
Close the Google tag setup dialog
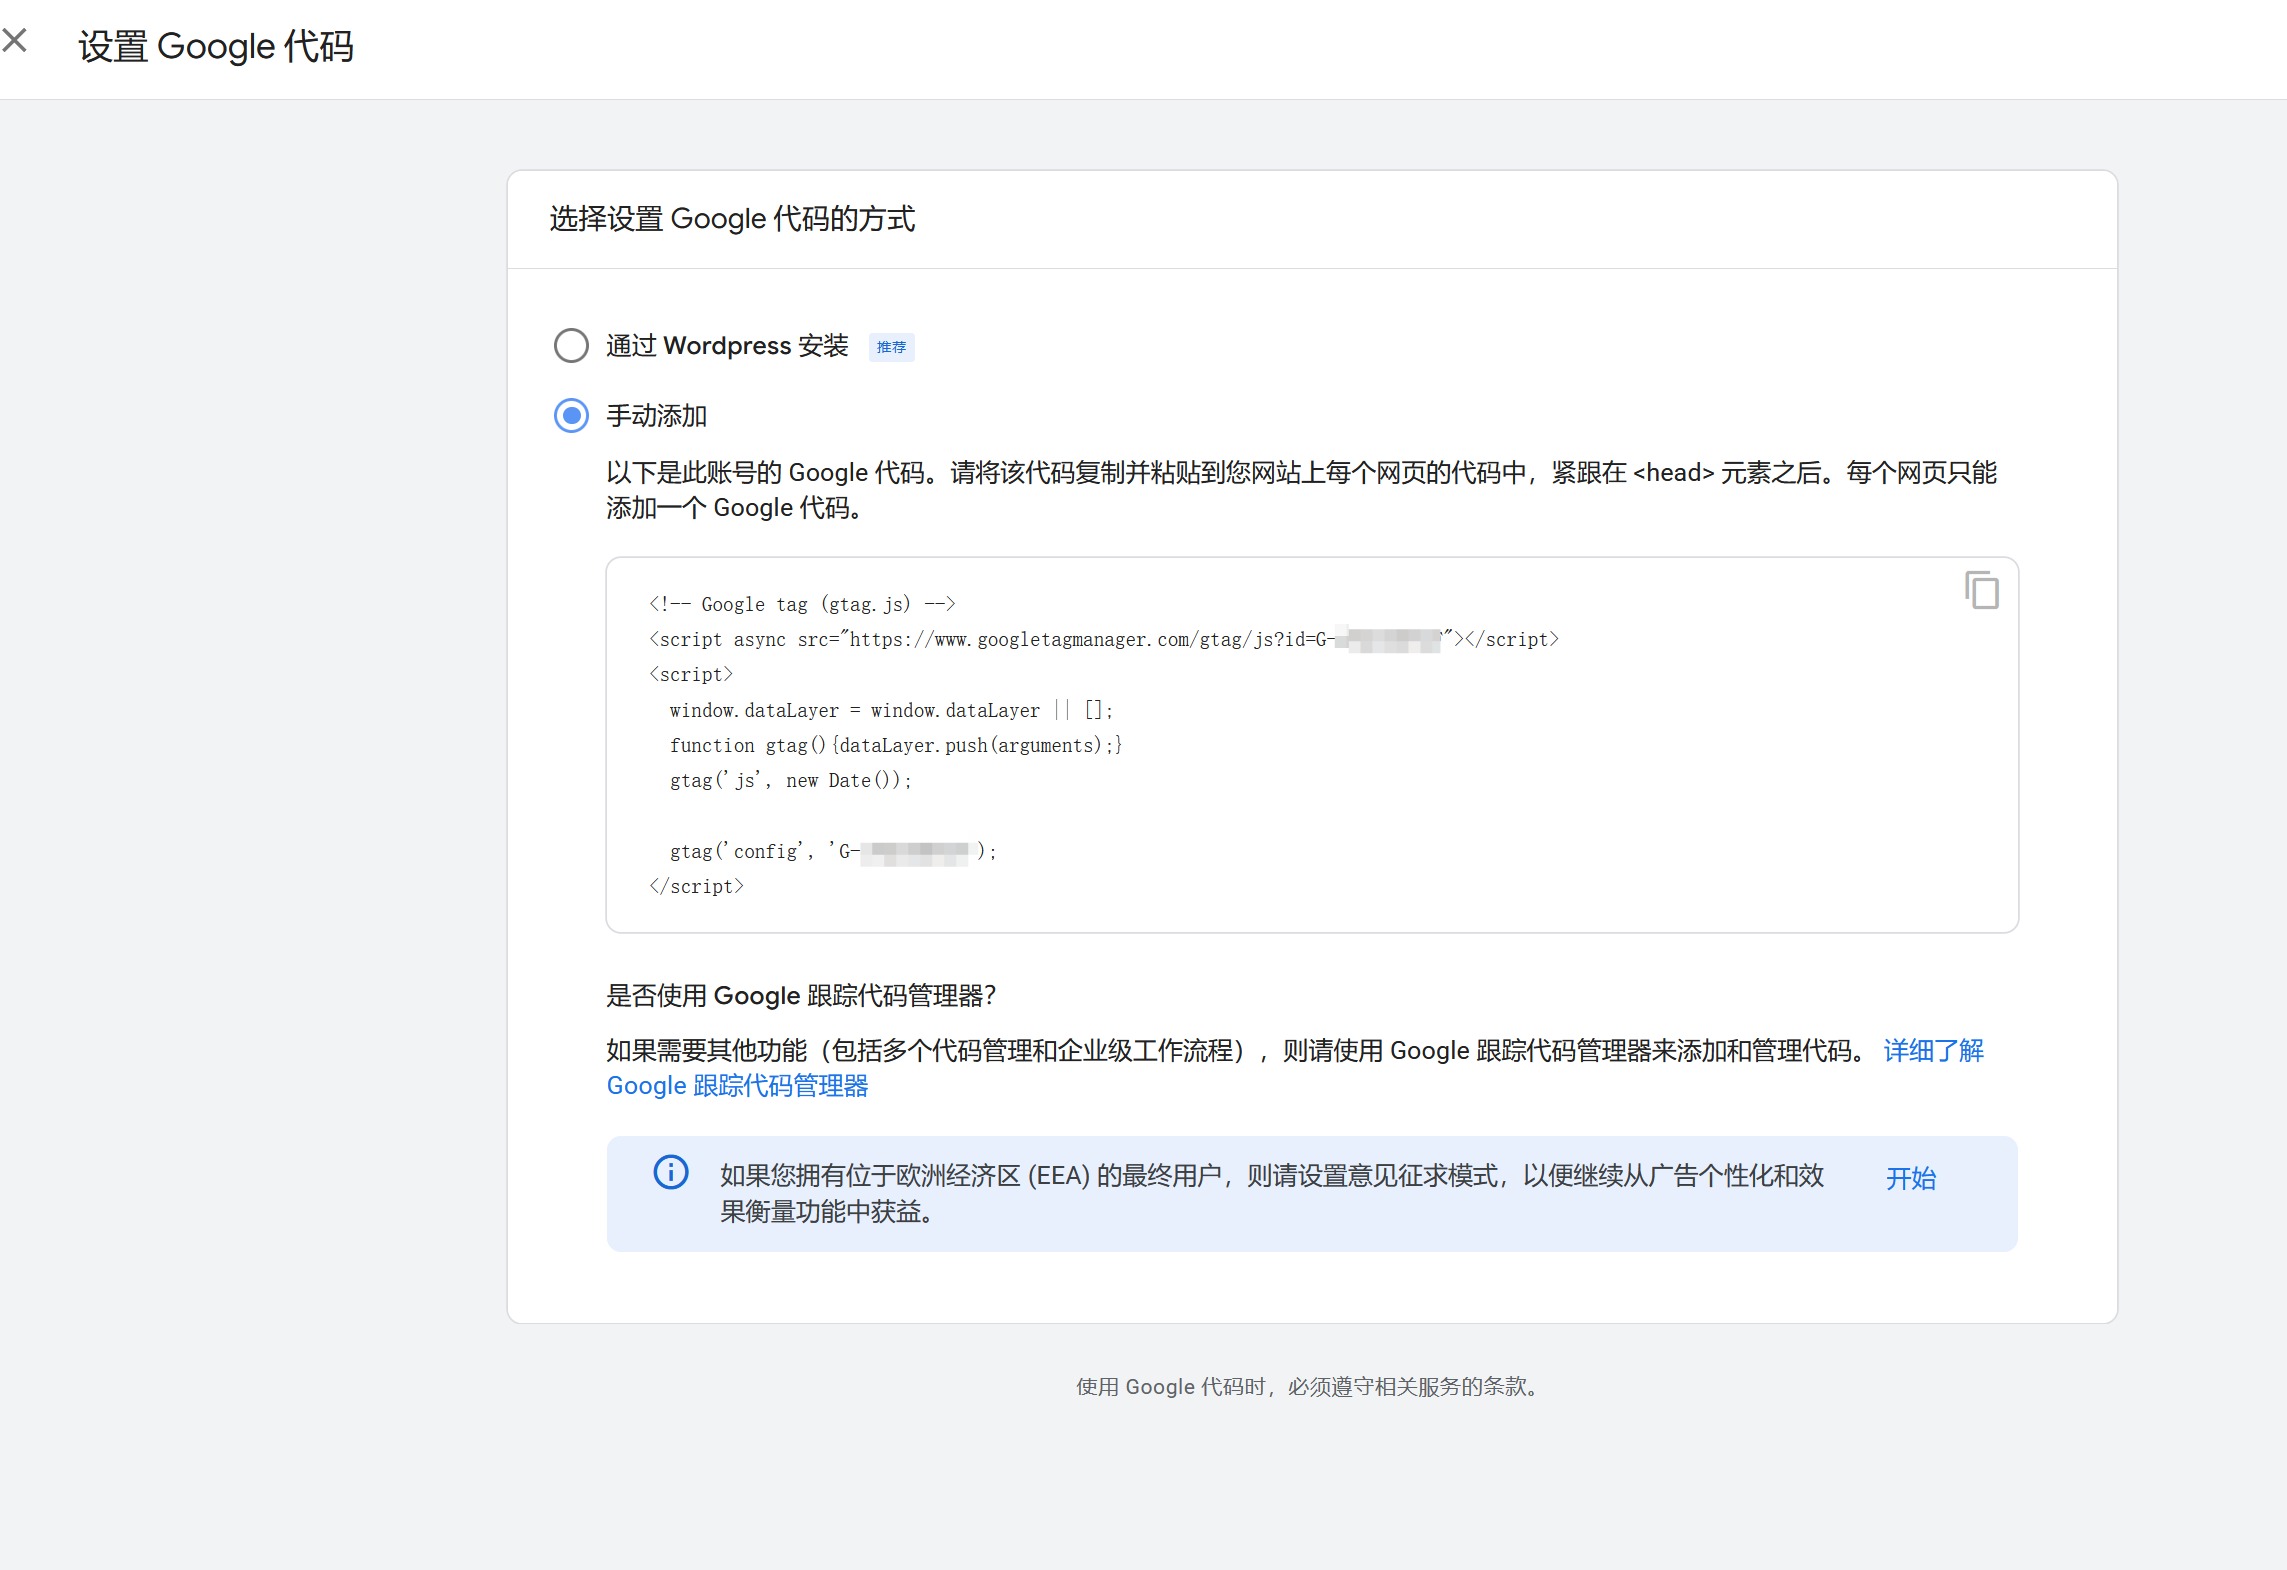[x=14, y=41]
